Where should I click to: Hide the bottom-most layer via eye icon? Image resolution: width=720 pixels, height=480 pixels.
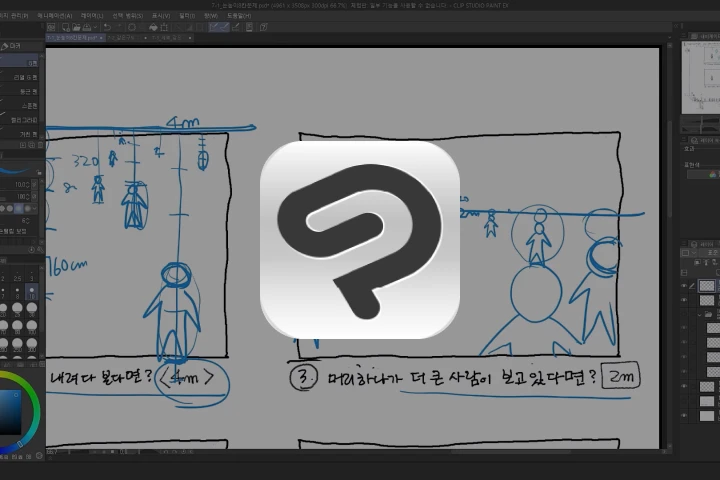pyautogui.click(x=684, y=416)
